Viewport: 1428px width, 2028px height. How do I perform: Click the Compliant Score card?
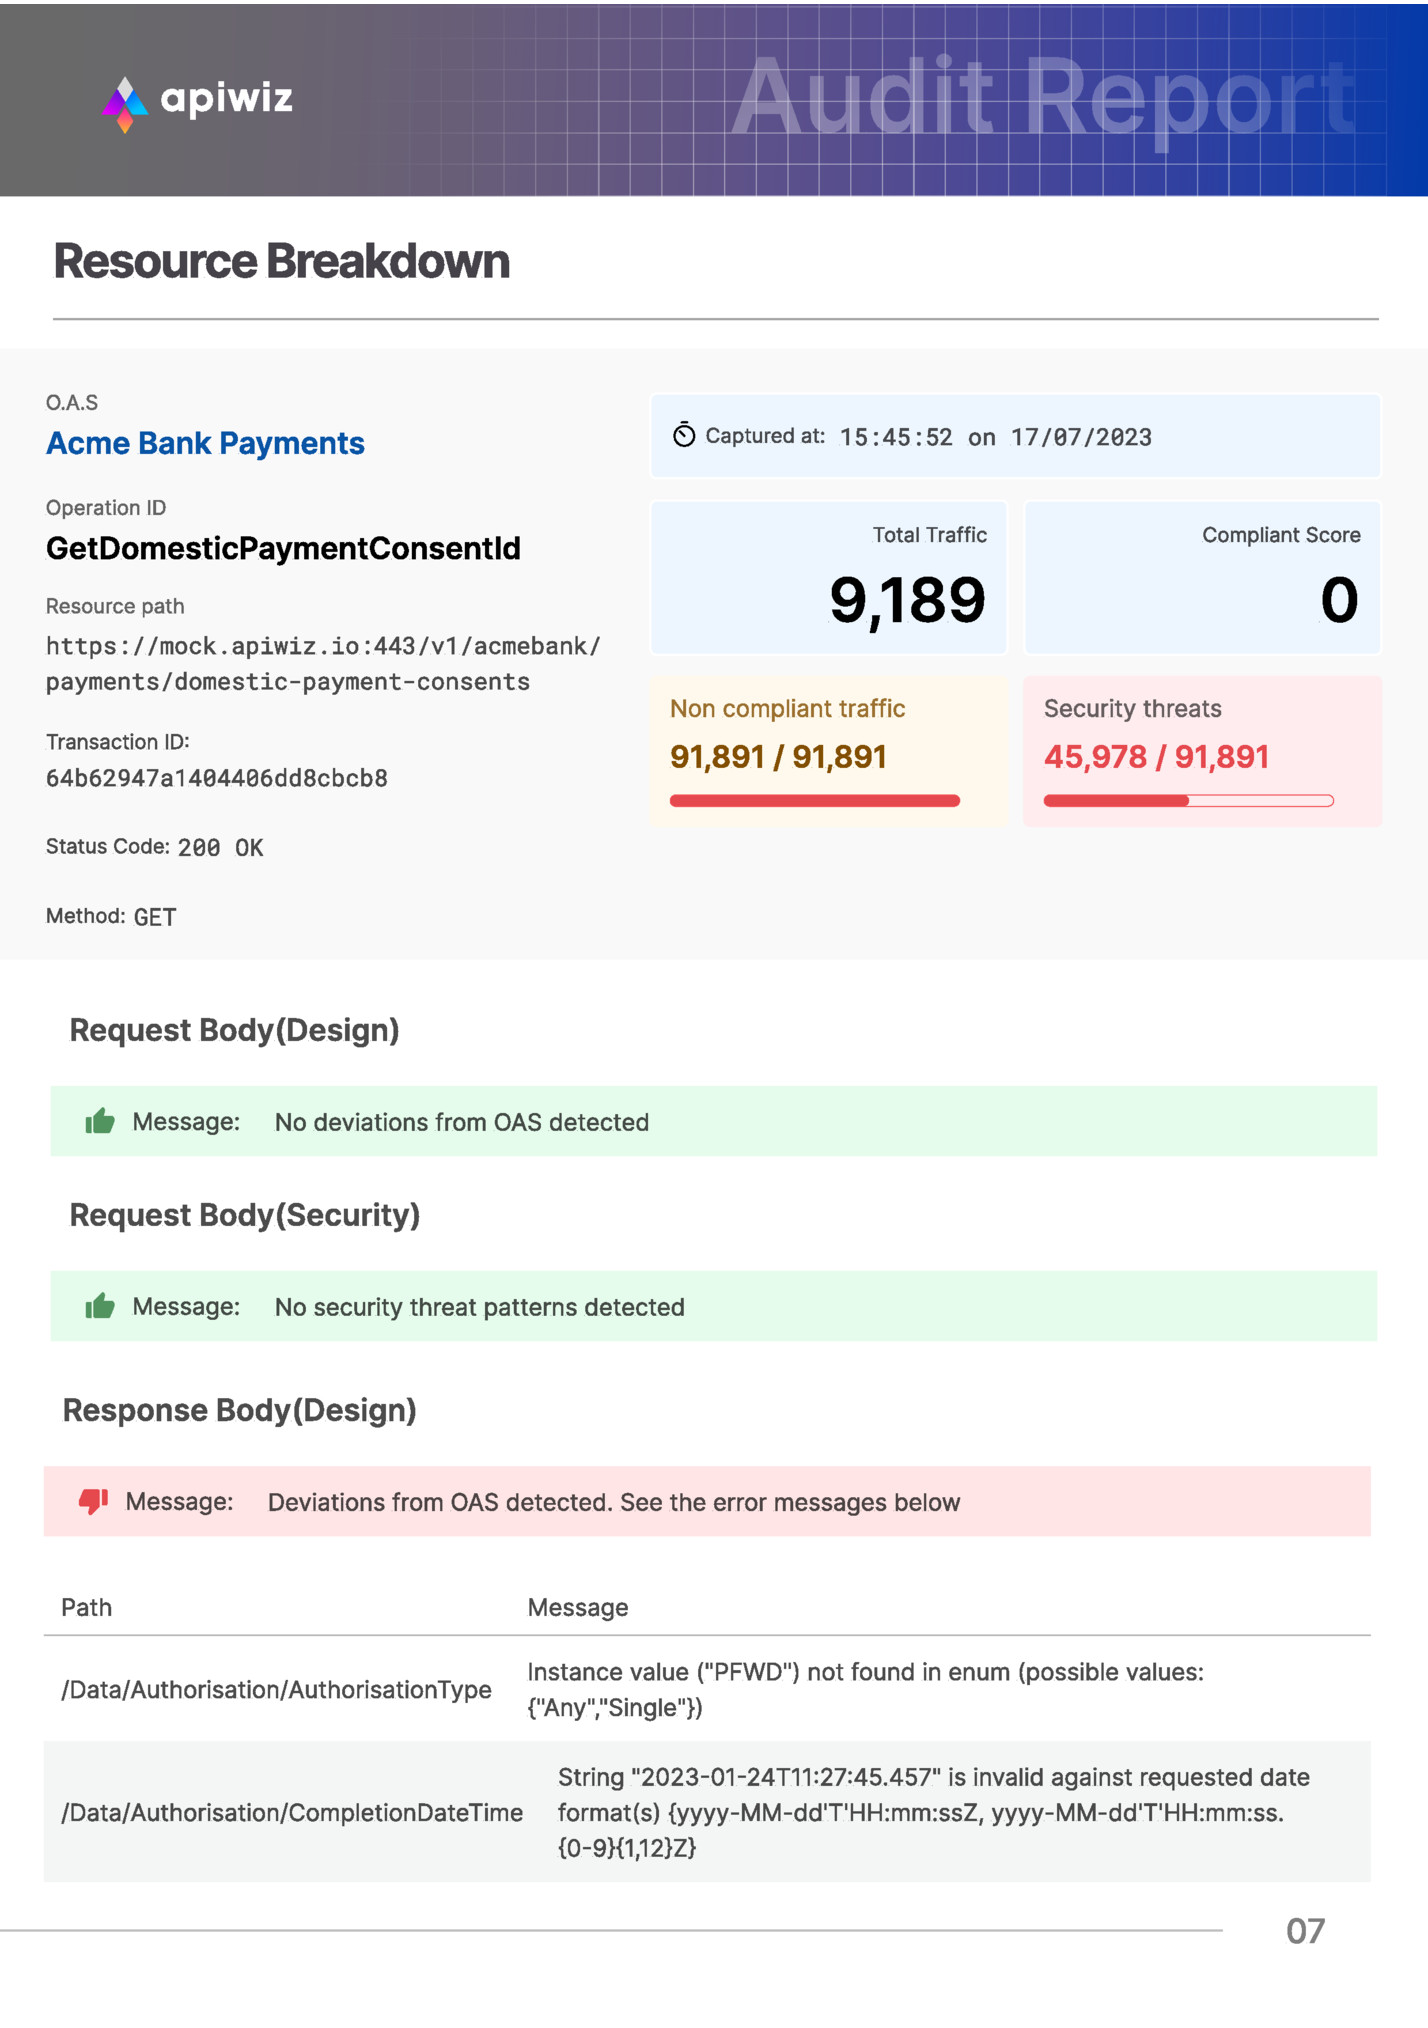1202,578
